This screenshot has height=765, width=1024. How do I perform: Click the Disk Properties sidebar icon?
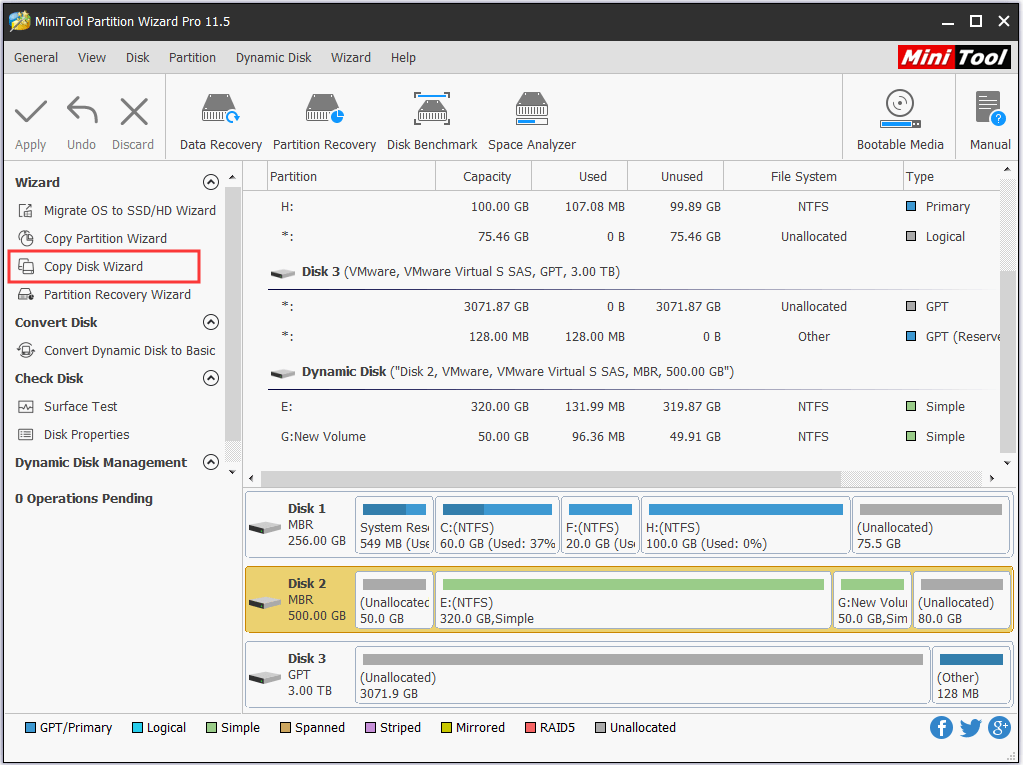pos(26,434)
